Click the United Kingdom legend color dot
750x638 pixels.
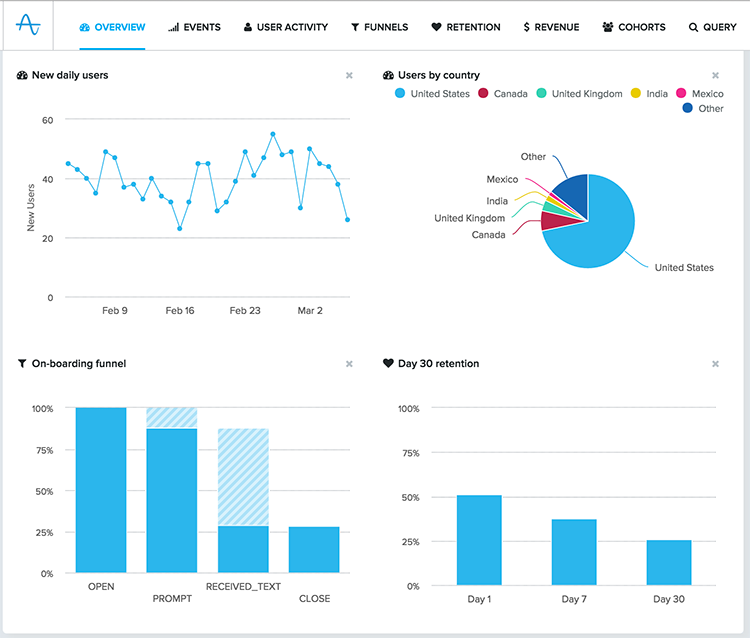pos(541,94)
